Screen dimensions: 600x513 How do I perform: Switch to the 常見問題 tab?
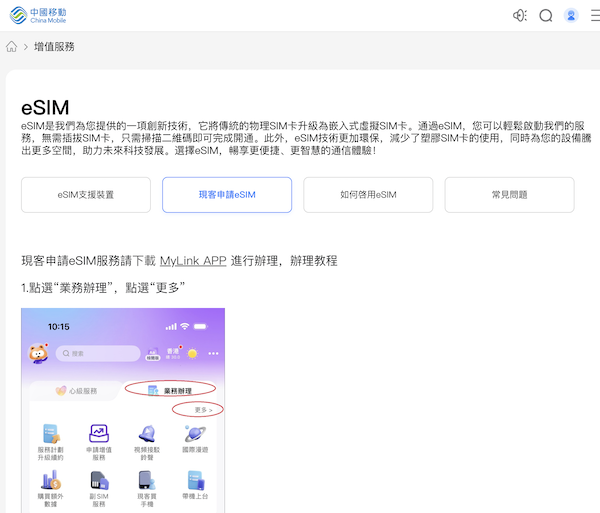pos(509,195)
